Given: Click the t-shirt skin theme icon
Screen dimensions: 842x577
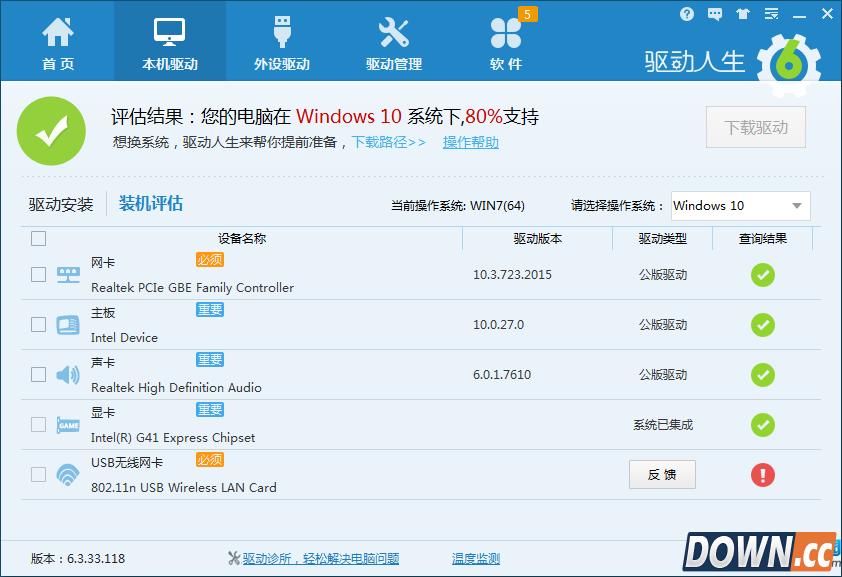Looking at the screenshot, I should pos(742,14).
